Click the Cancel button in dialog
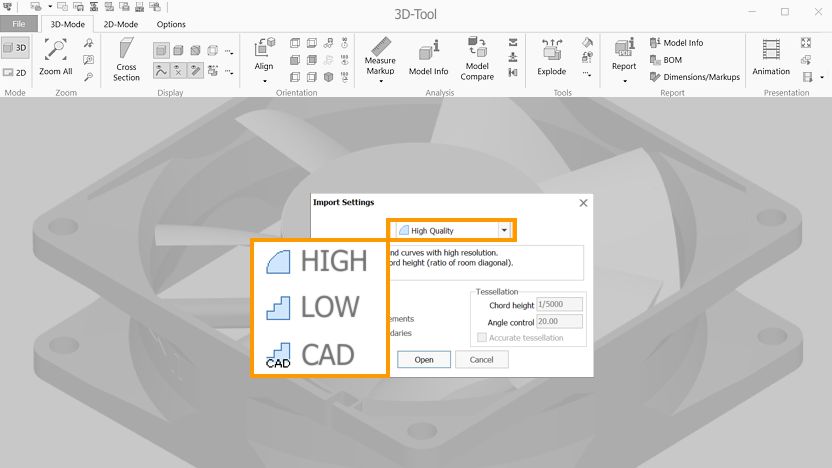 (481, 359)
